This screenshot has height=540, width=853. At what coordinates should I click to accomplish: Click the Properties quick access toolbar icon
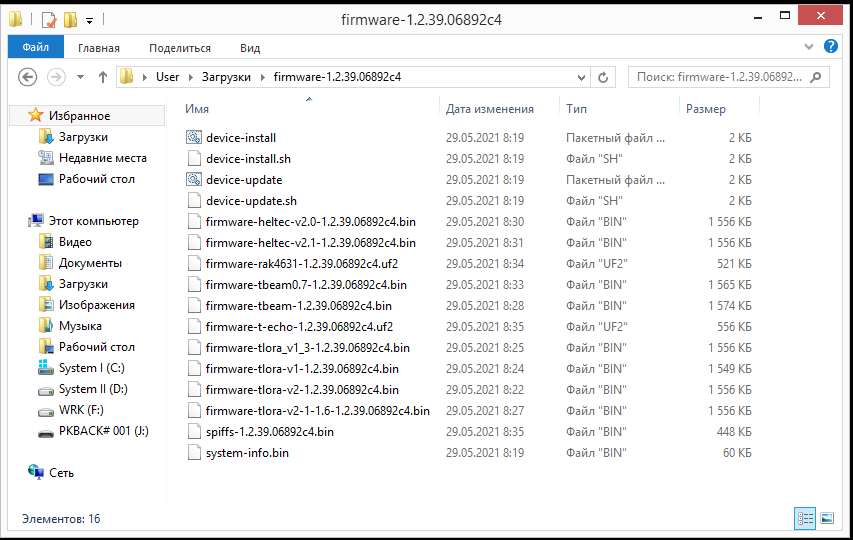point(49,20)
